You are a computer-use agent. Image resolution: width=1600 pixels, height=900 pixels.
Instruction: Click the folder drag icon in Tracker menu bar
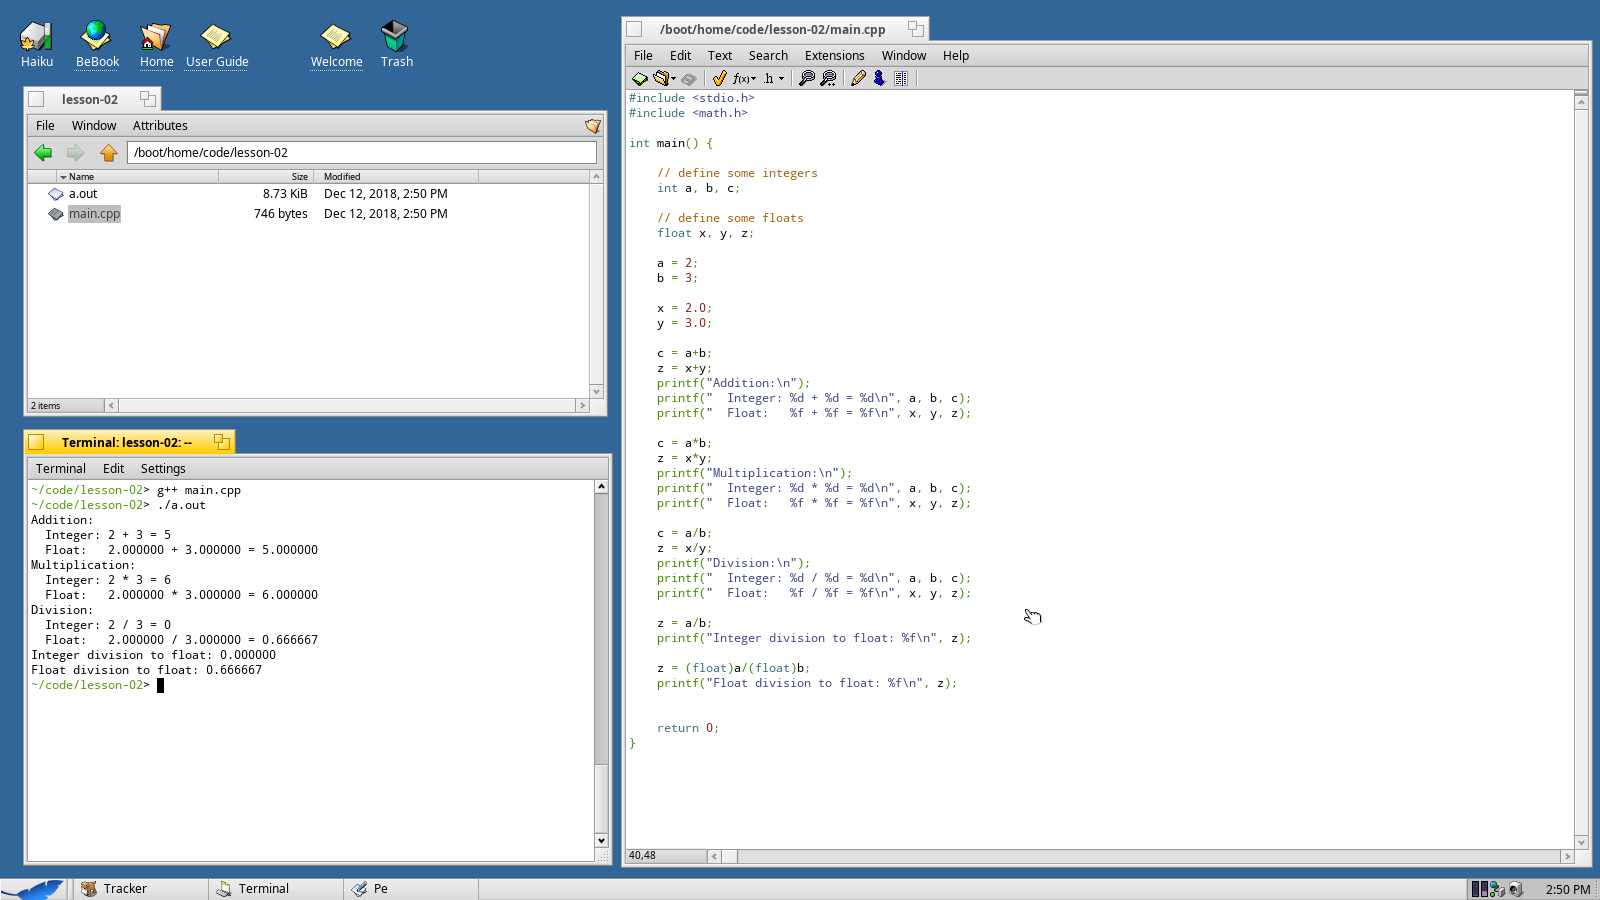tap(593, 126)
